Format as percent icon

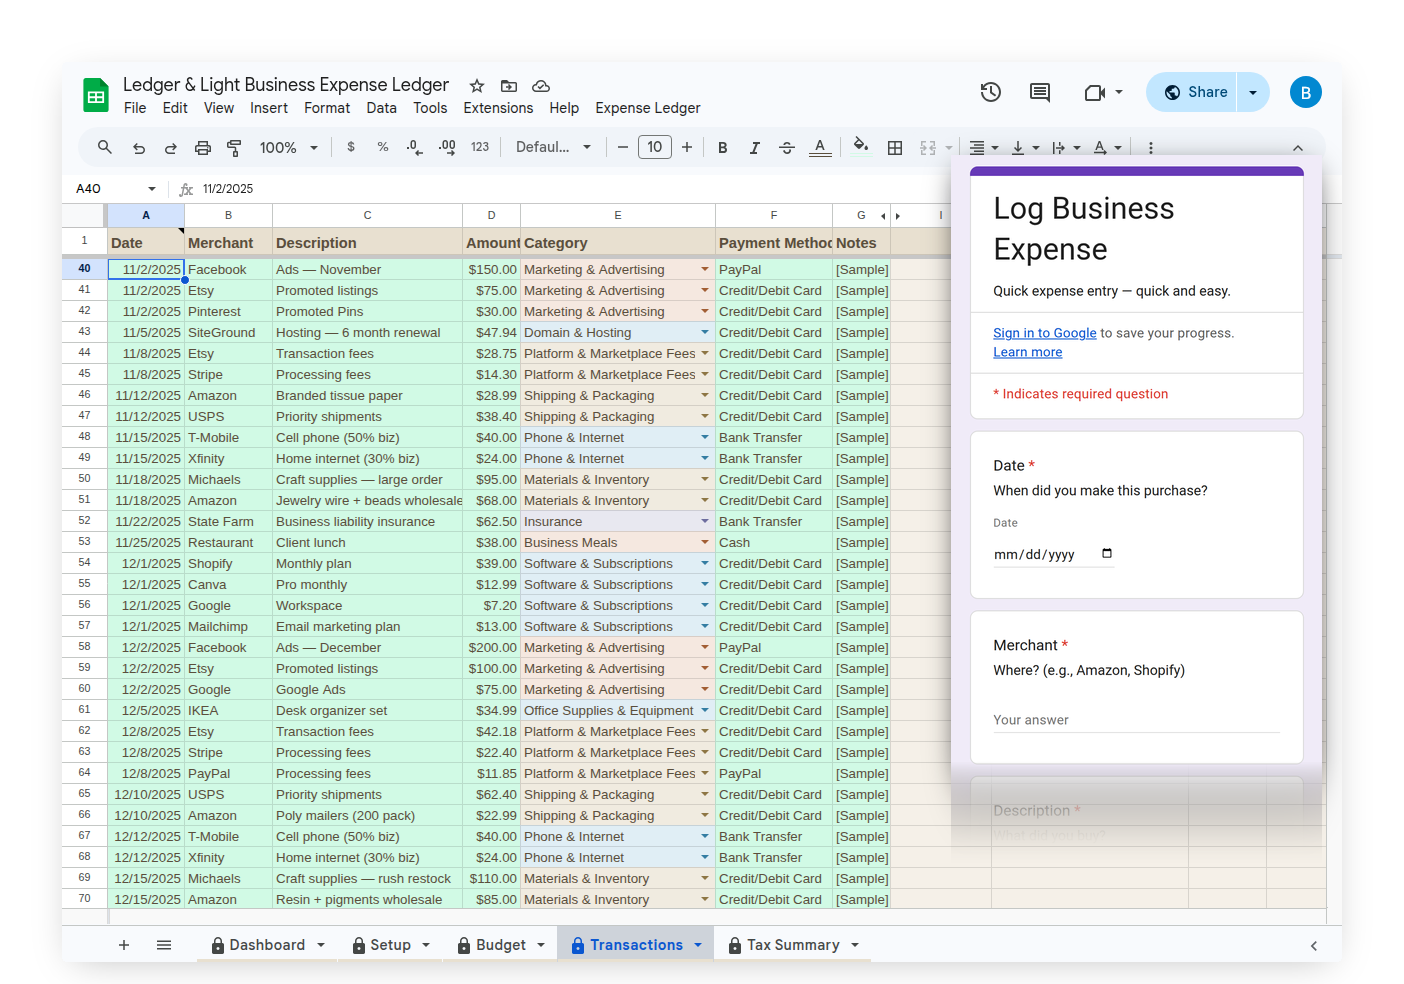click(383, 147)
